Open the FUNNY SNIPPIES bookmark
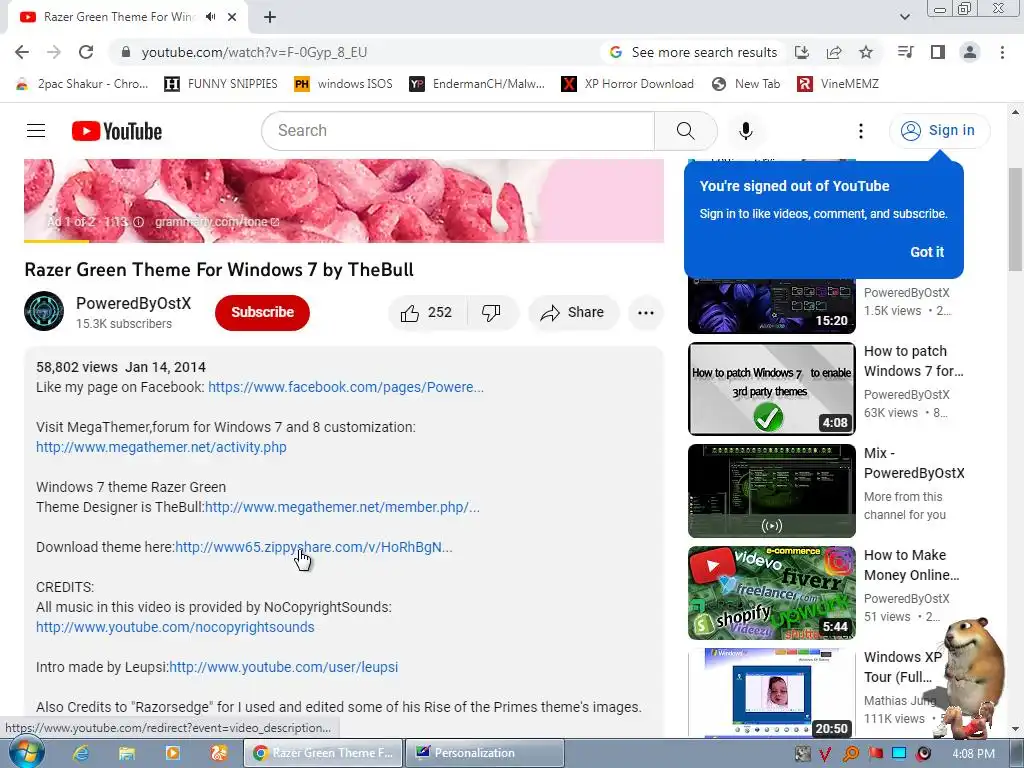1024x768 pixels. tap(221, 84)
